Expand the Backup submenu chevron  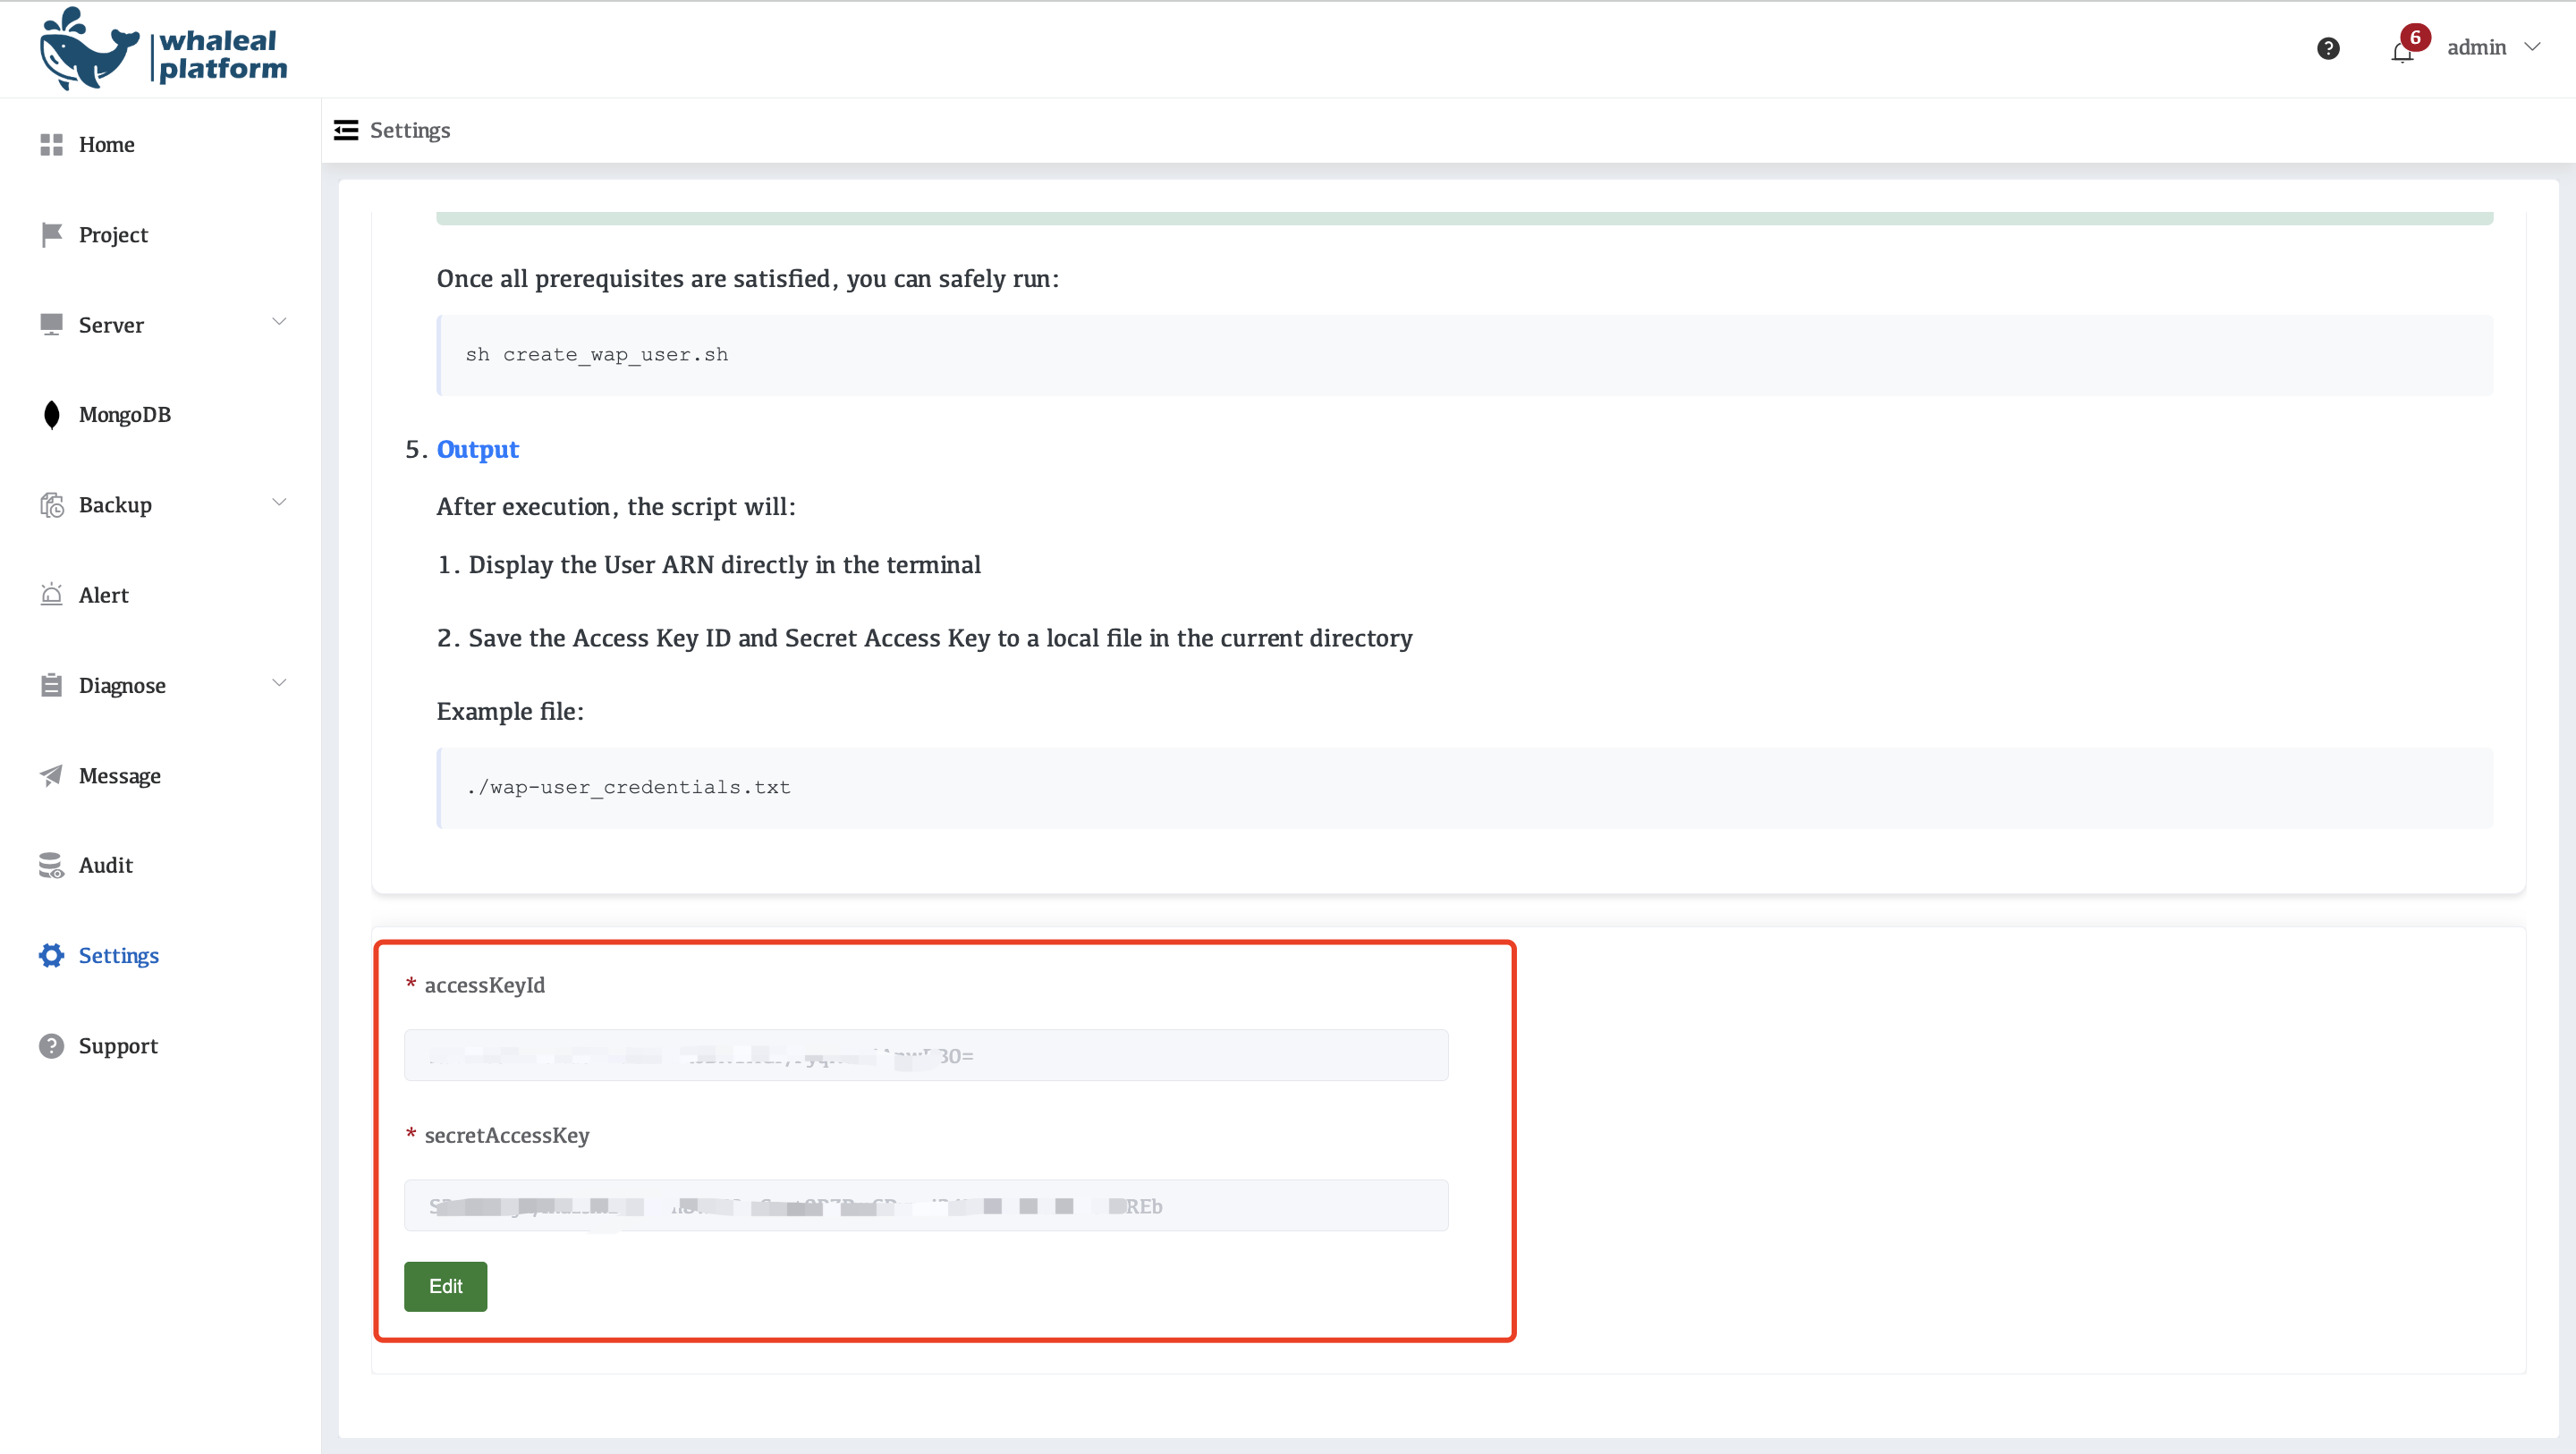tap(279, 502)
